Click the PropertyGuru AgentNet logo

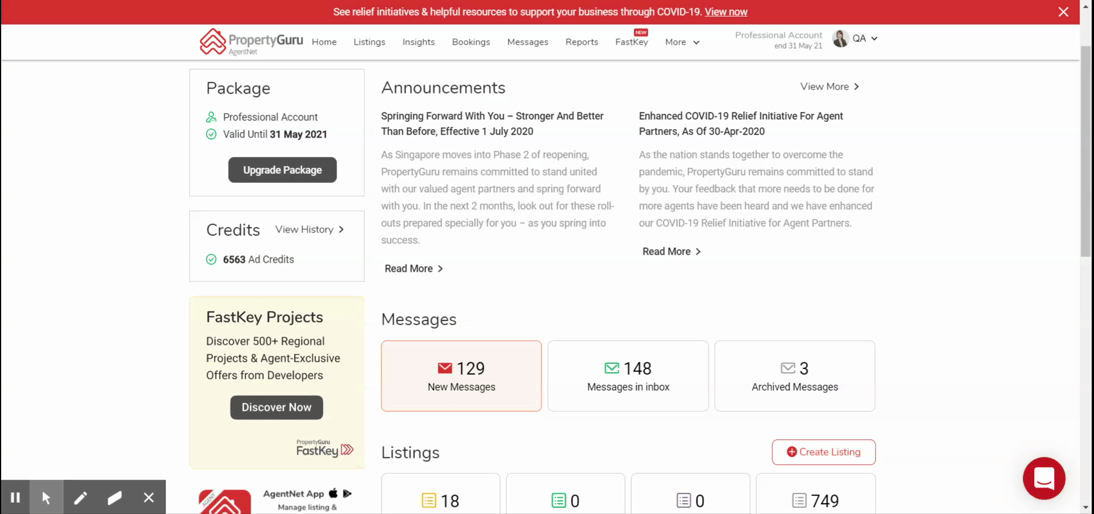point(251,42)
